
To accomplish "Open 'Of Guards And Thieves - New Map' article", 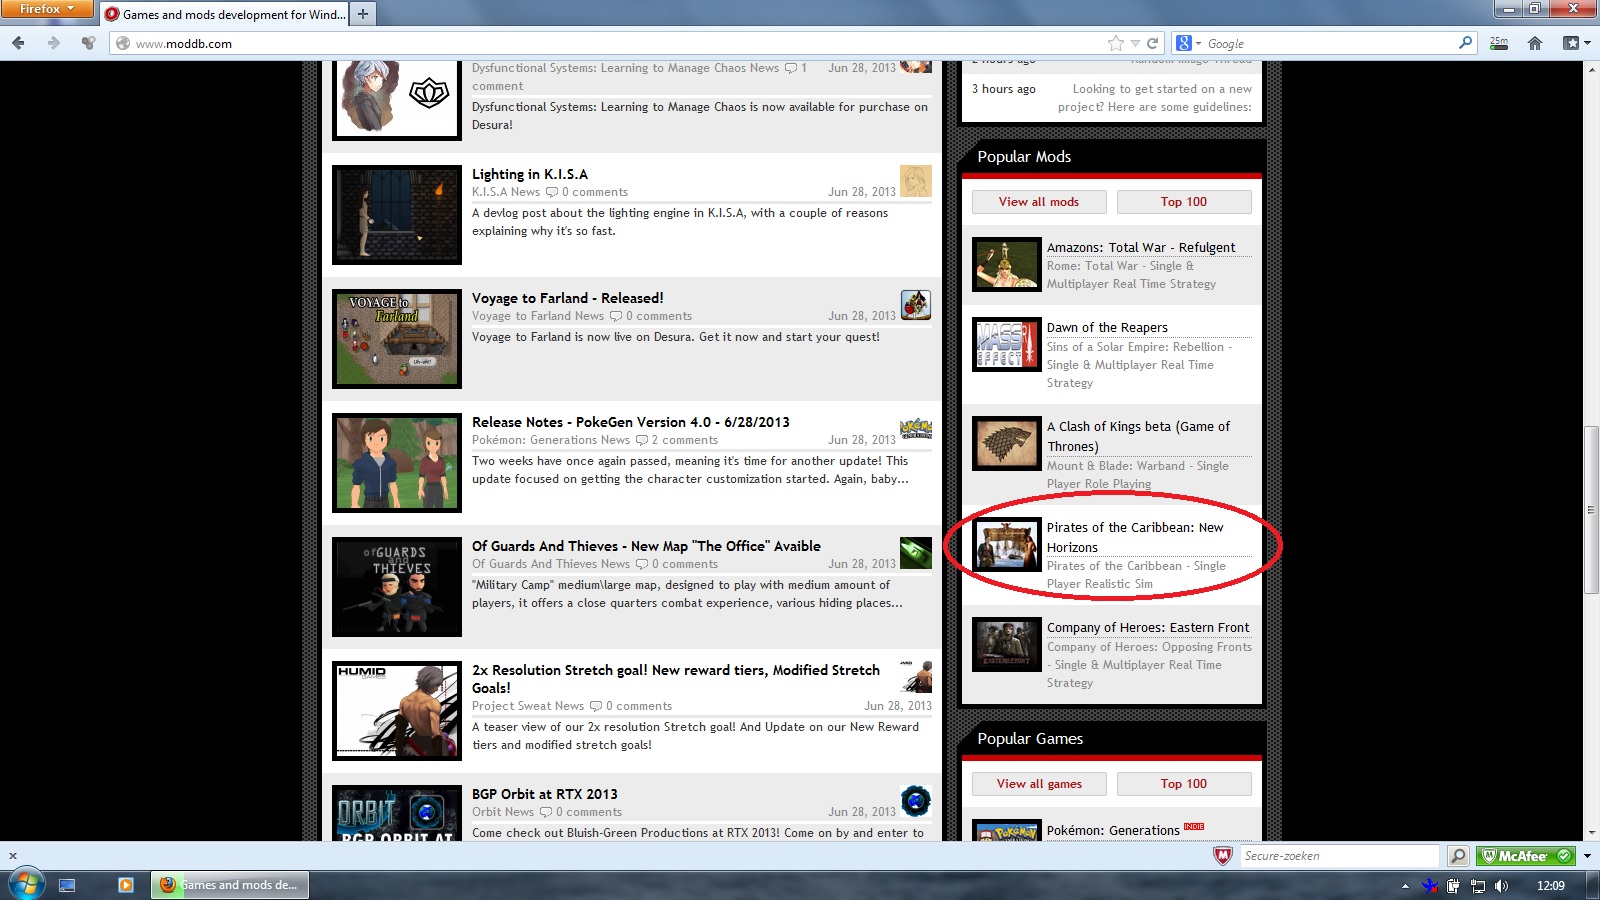I will point(646,546).
